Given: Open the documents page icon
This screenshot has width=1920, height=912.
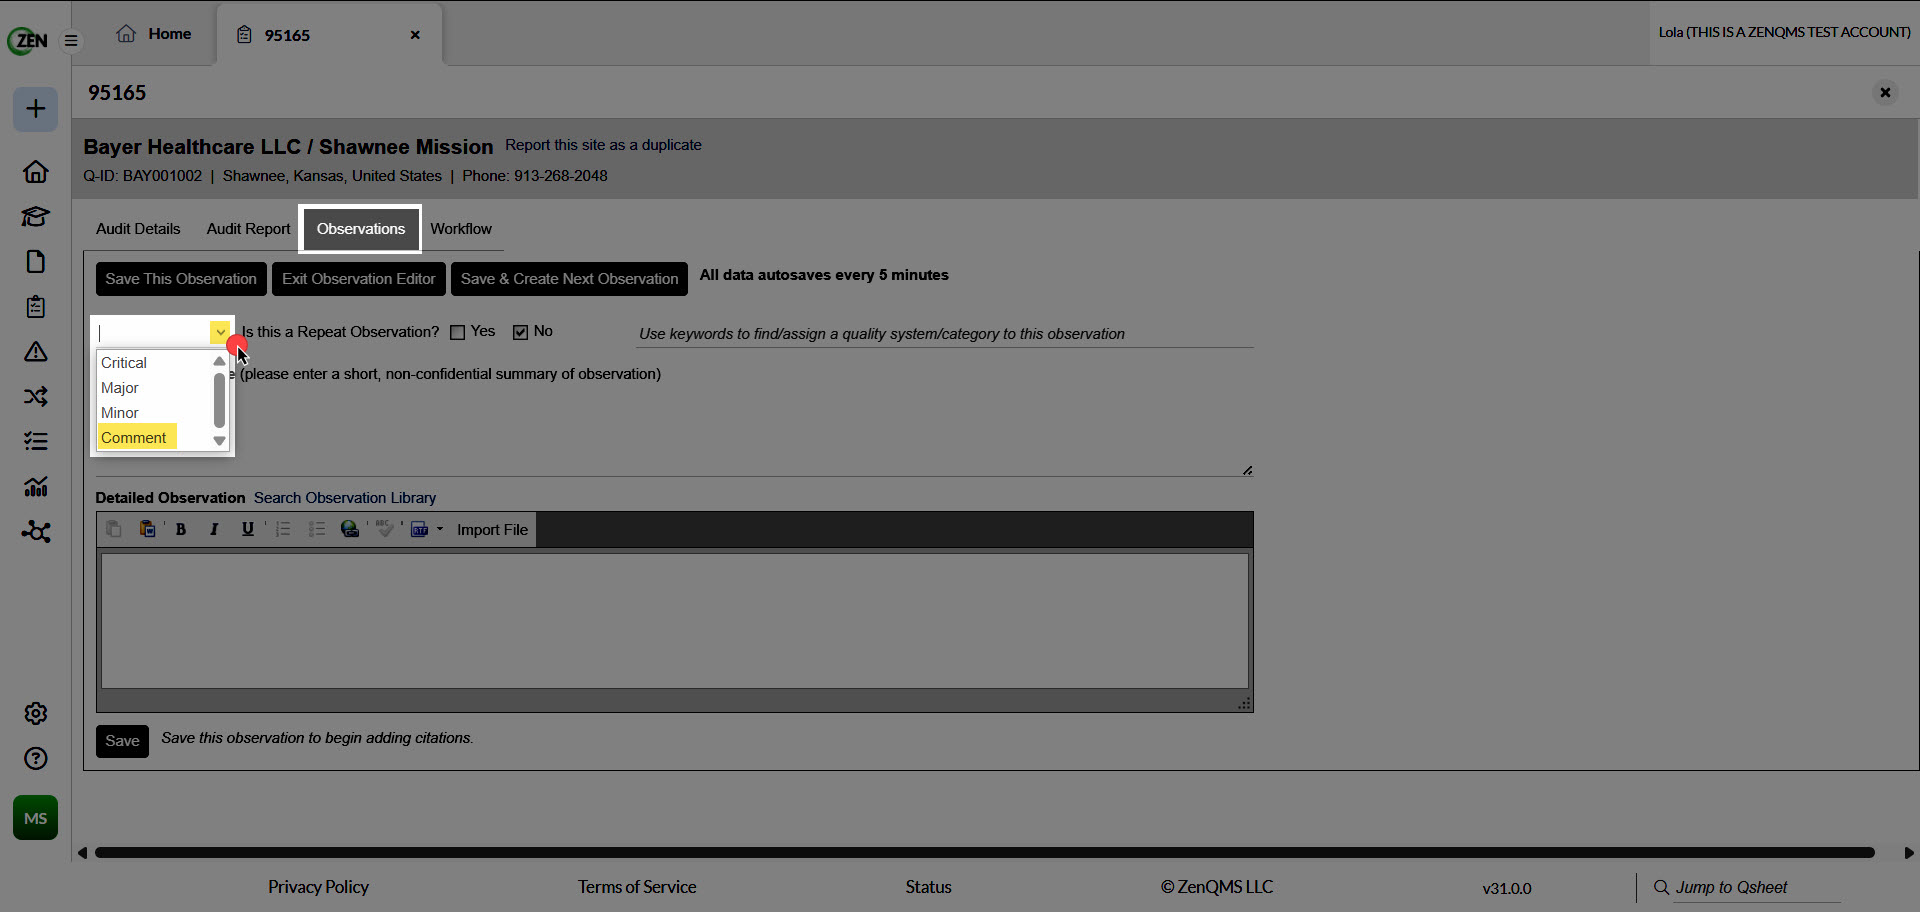Looking at the screenshot, I should pos(36,261).
